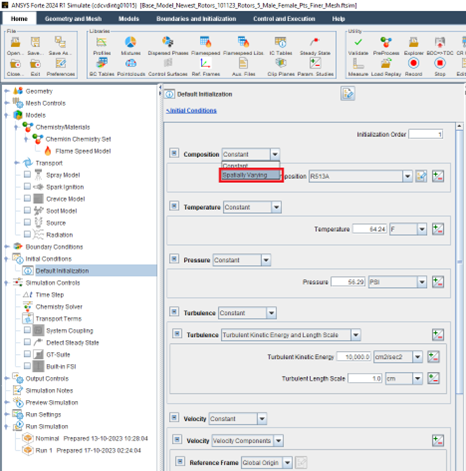466x471 pixels.
Task: Enable the Spark Ignition checkbox
Action: (x=27, y=186)
